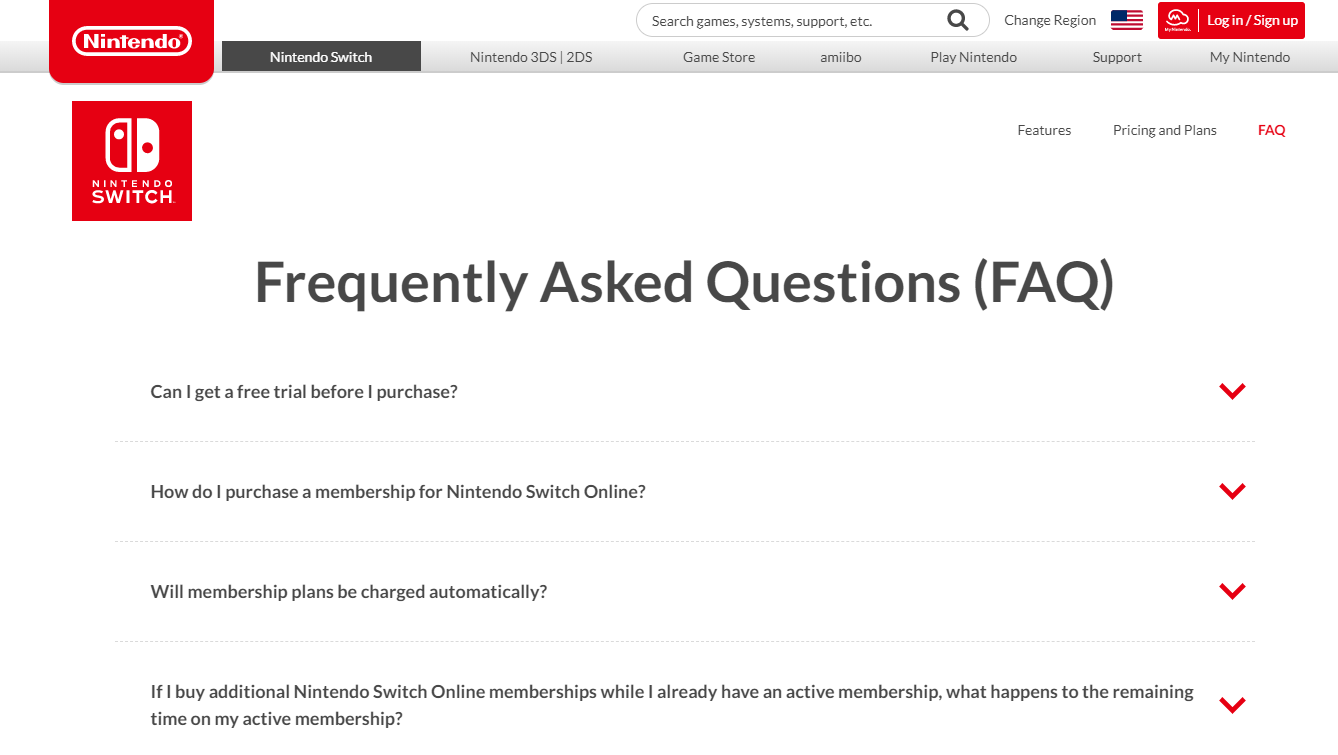Open the Nintendo Switch nav tab

321,57
